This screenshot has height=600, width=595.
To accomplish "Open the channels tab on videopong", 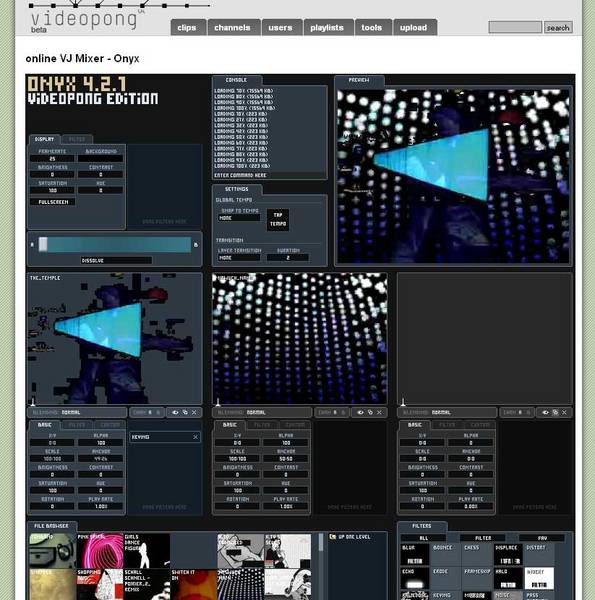I will pyautogui.click(x=233, y=28).
